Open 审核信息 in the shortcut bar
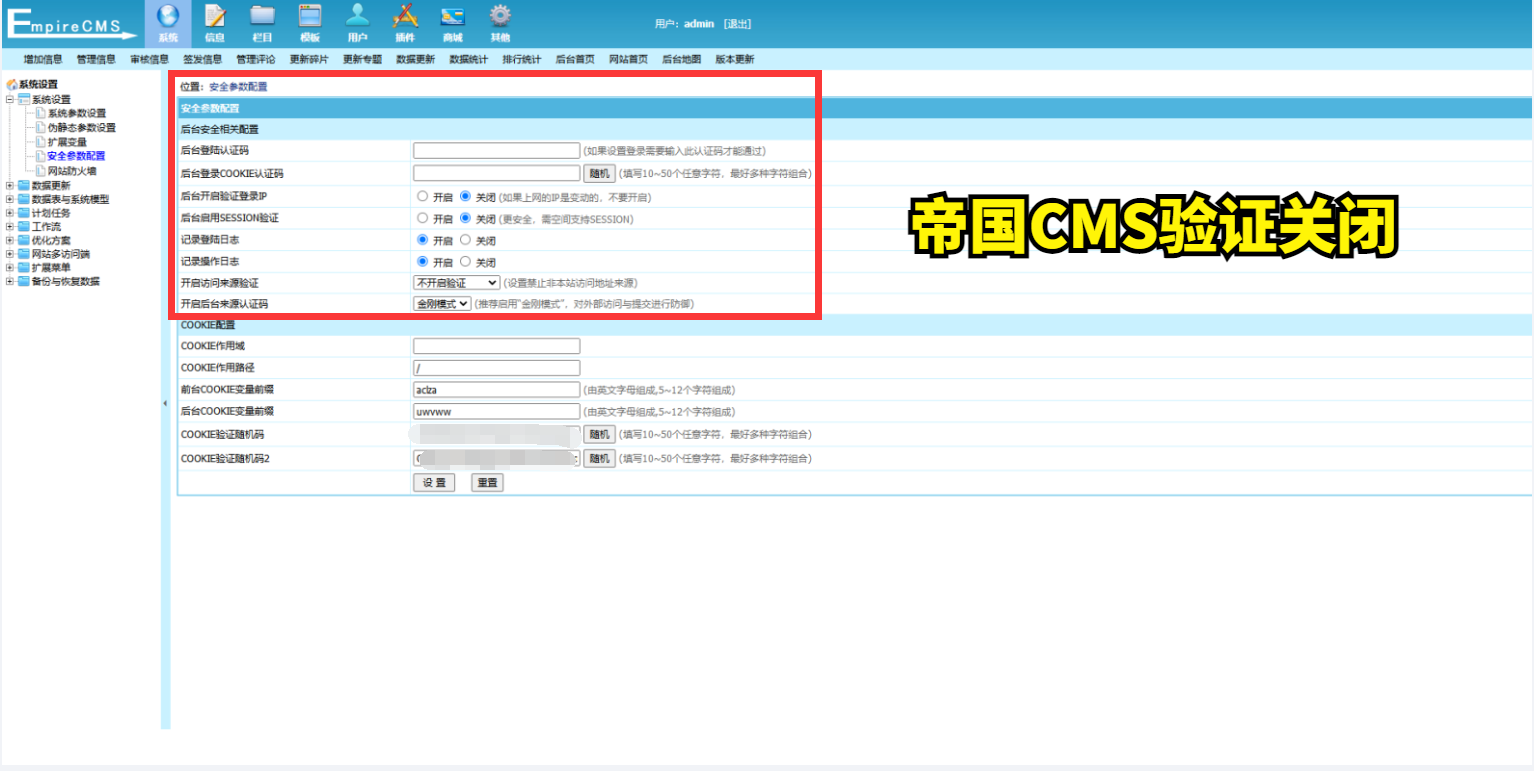This screenshot has width=1534, height=771. 149,59
